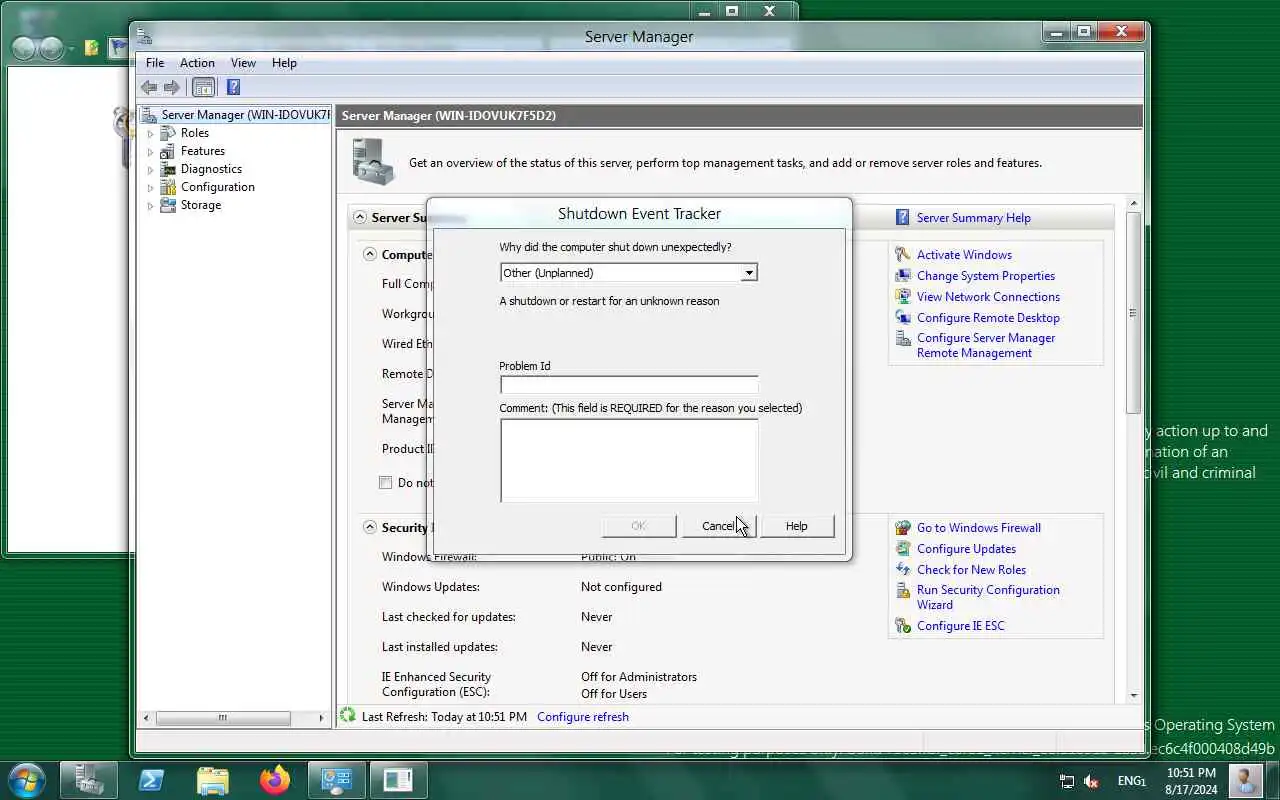Click the Activate Windows link

(964, 254)
